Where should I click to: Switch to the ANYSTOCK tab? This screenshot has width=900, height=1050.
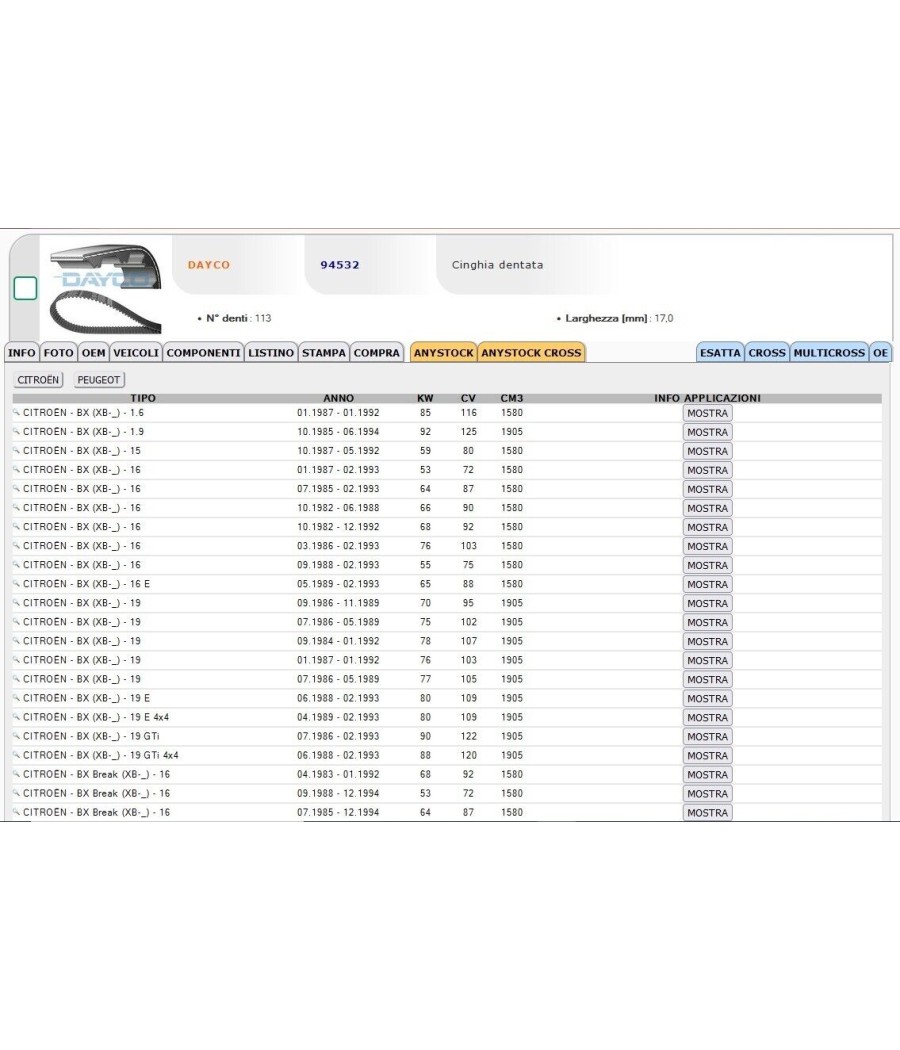pos(443,353)
